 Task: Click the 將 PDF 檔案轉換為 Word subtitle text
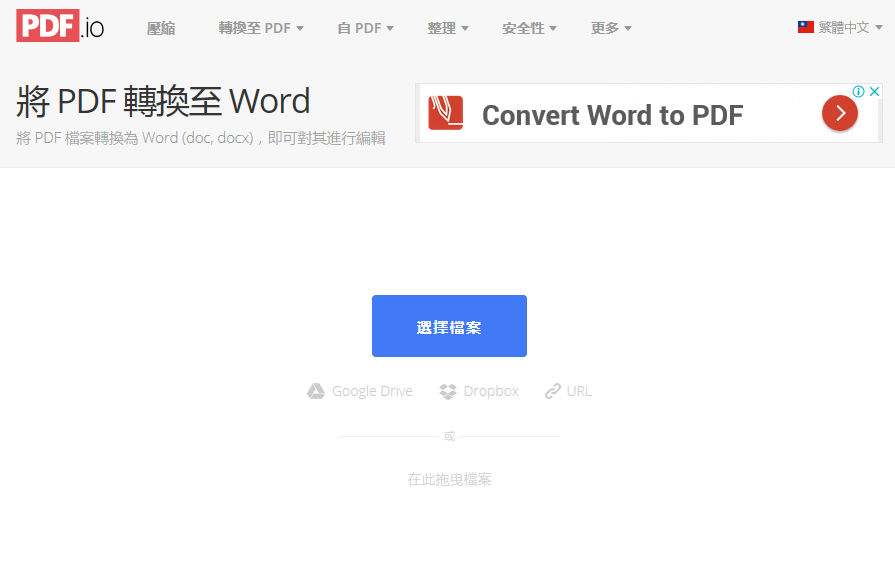pyautogui.click(x=201, y=138)
